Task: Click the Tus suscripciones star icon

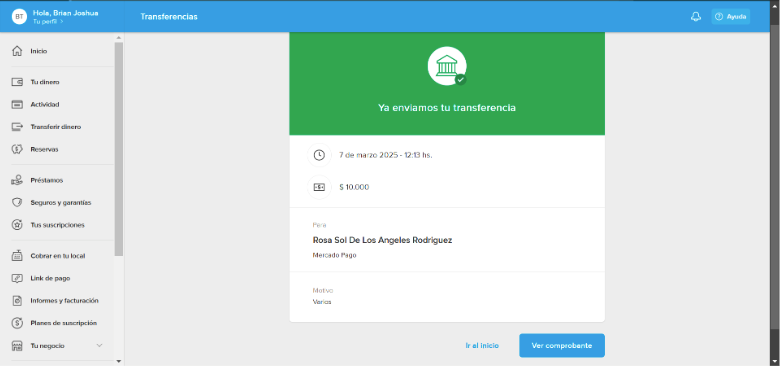Action: click(x=17, y=225)
